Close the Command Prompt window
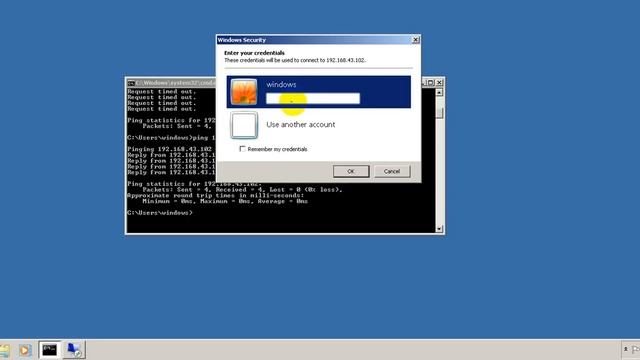The height and width of the screenshot is (360, 640). pyautogui.click(x=439, y=82)
